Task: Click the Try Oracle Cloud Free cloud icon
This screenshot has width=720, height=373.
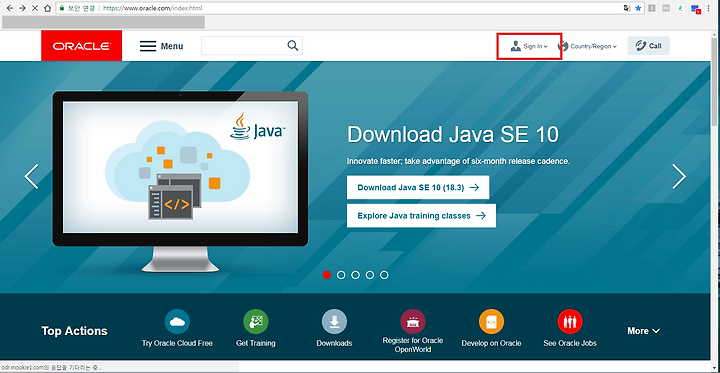Action: click(x=177, y=322)
